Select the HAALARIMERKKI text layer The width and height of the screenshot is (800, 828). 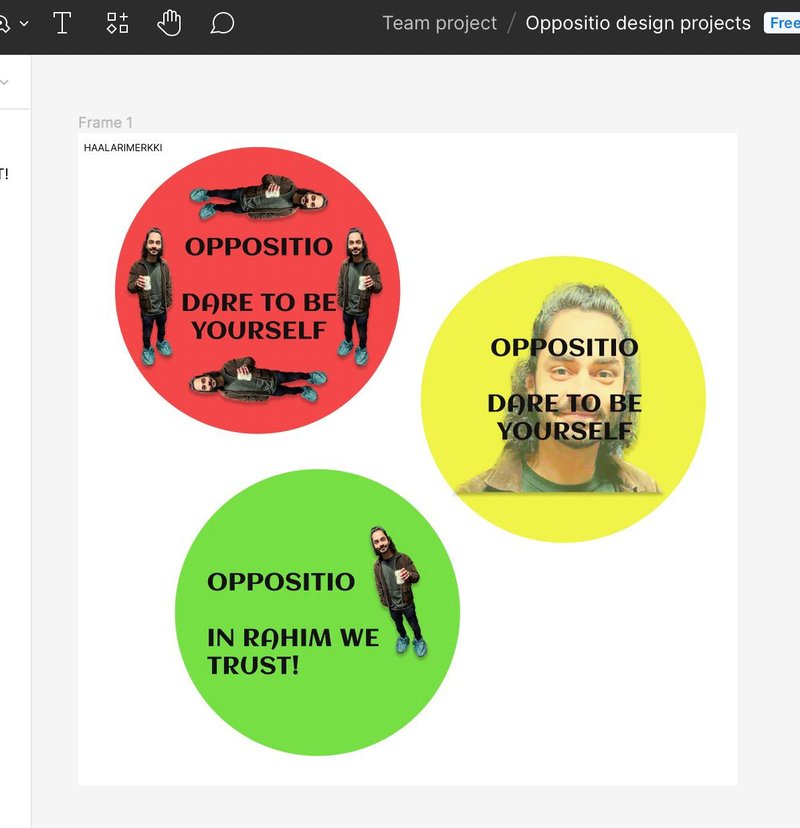(123, 148)
